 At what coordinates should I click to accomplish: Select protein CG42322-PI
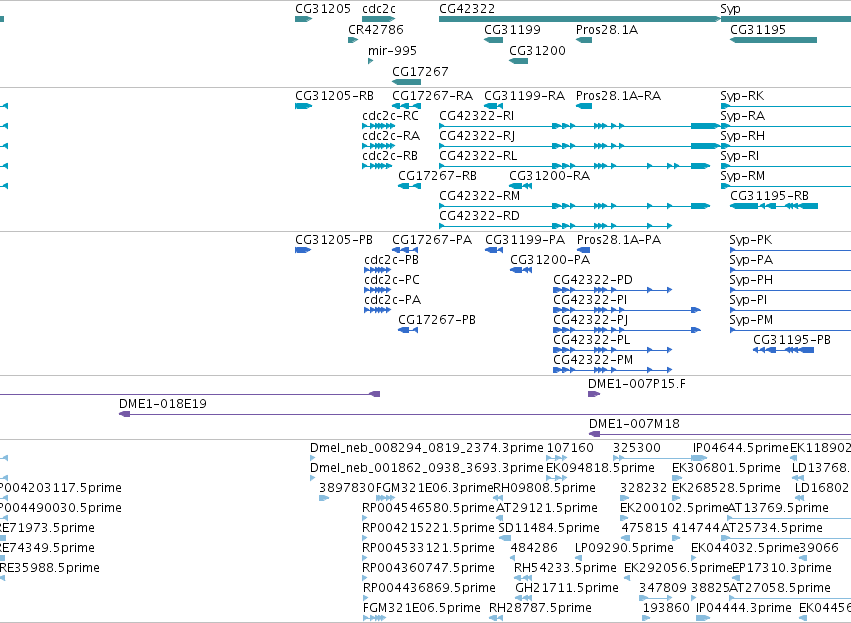pos(627,310)
